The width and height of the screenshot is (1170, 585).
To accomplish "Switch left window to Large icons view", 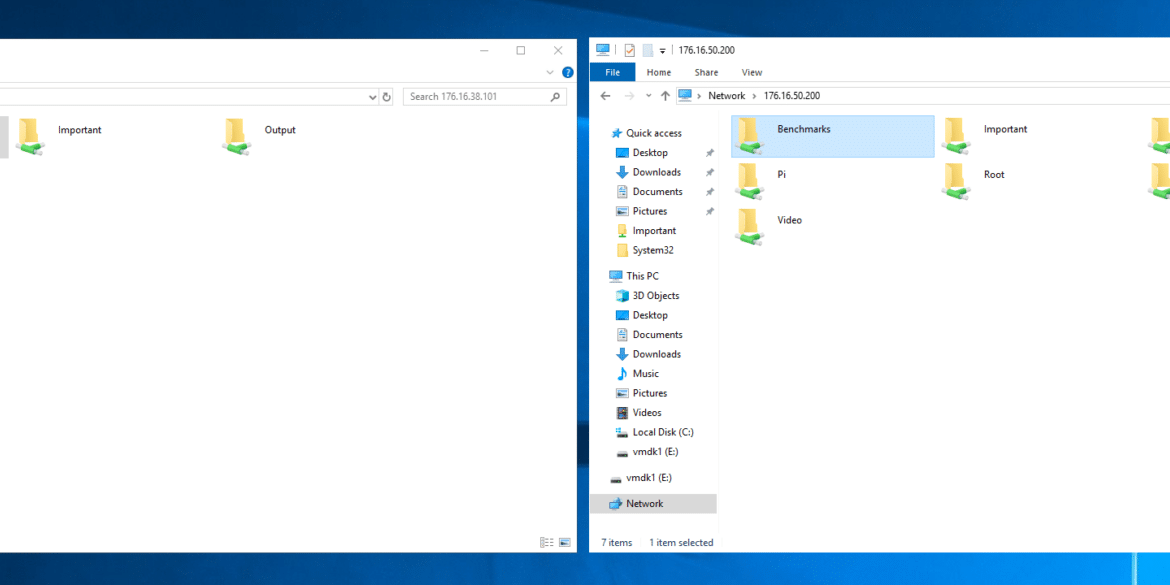I will point(565,542).
